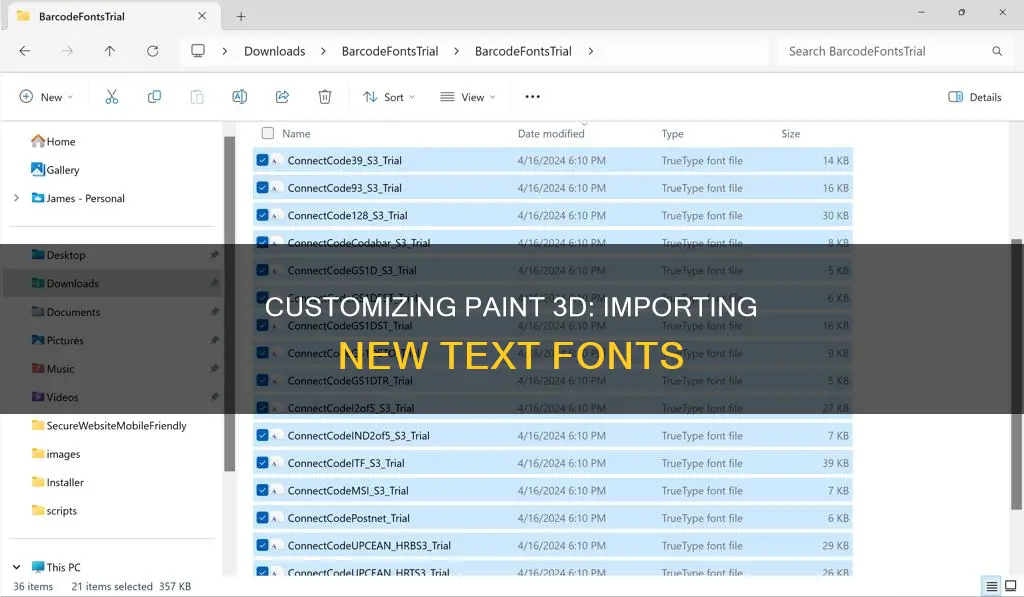Open the scripts folder in sidebar

click(54, 511)
